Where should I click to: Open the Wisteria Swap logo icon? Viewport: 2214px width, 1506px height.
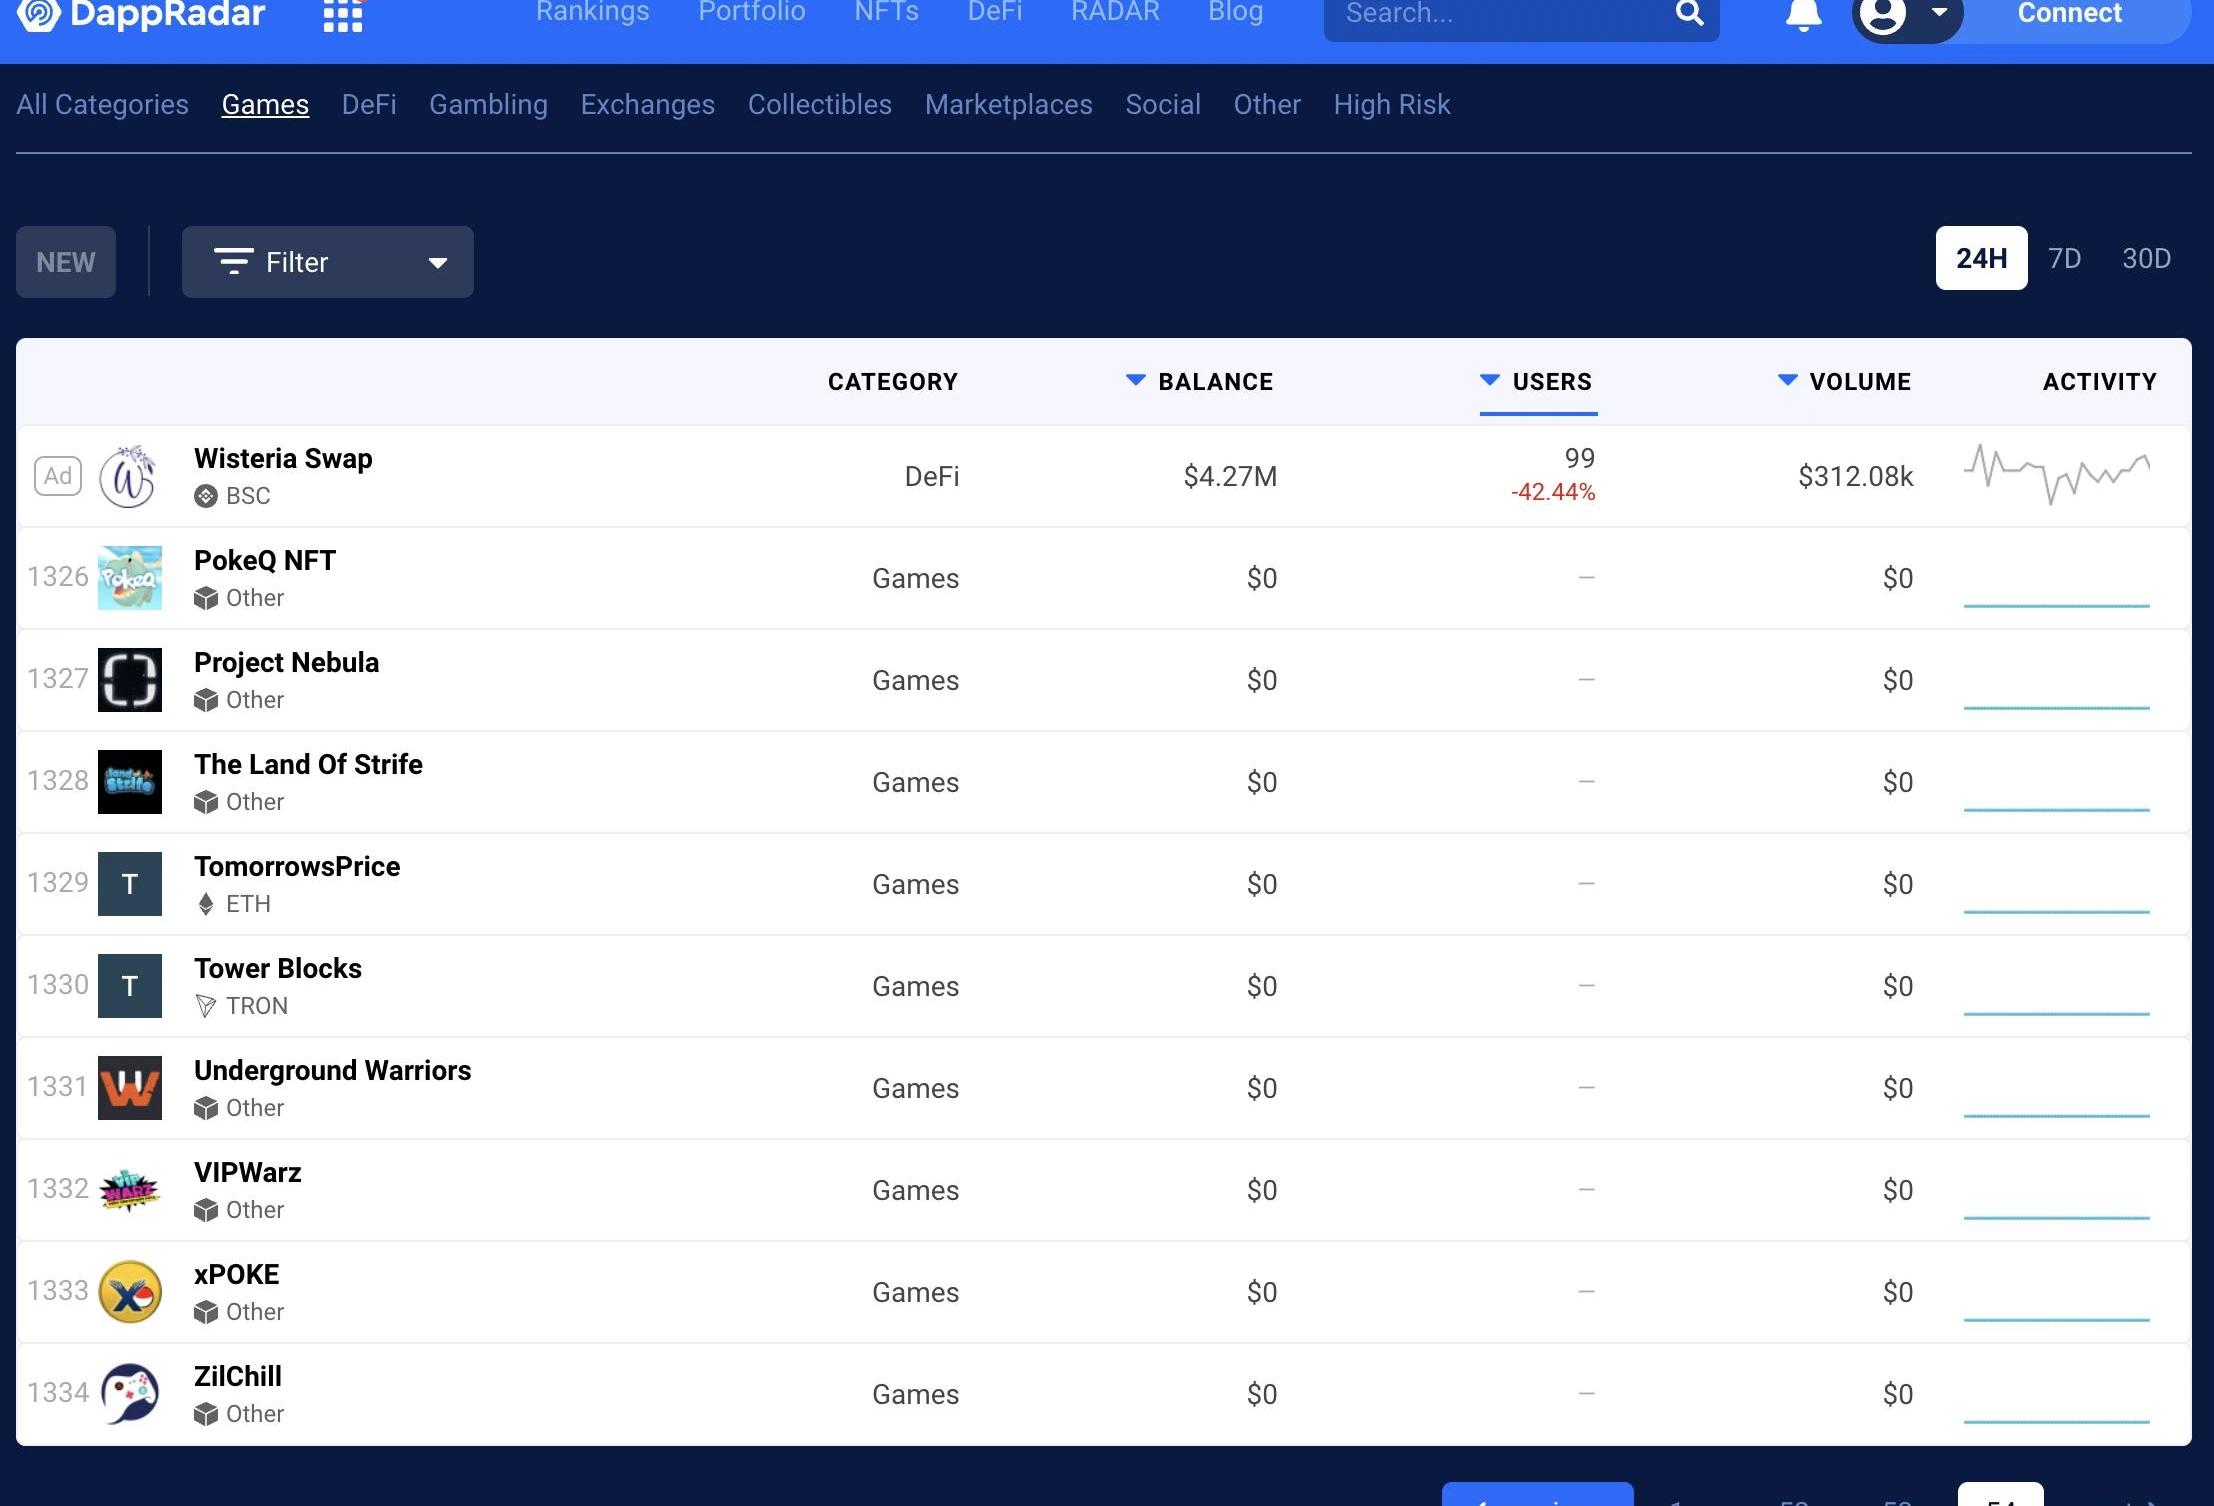(129, 476)
